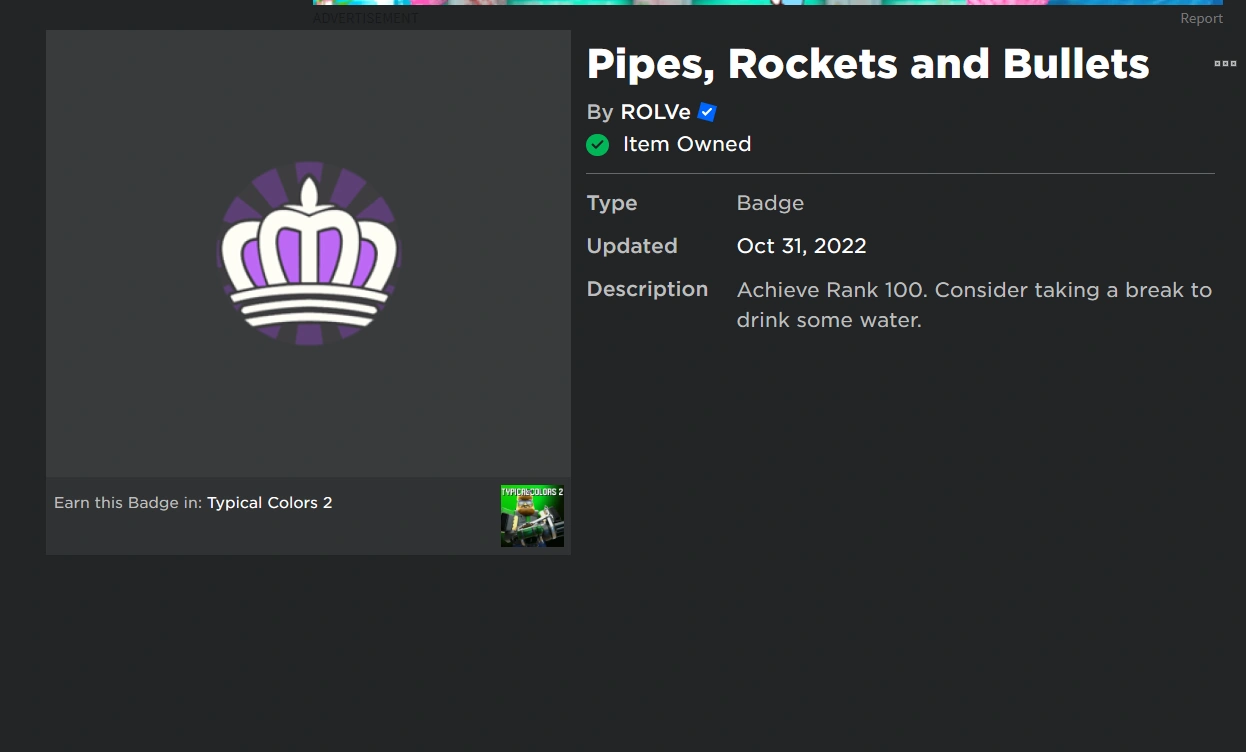Viewport: 1246px width, 752px height.
Task: Click the ADVERTISEMENT label
Action: click(365, 18)
